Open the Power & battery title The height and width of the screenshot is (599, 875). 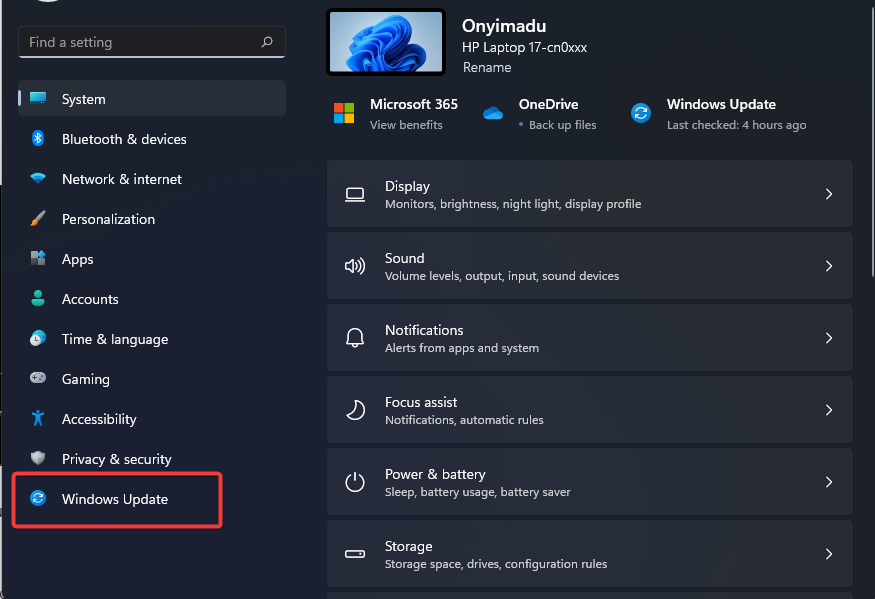pos(435,474)
